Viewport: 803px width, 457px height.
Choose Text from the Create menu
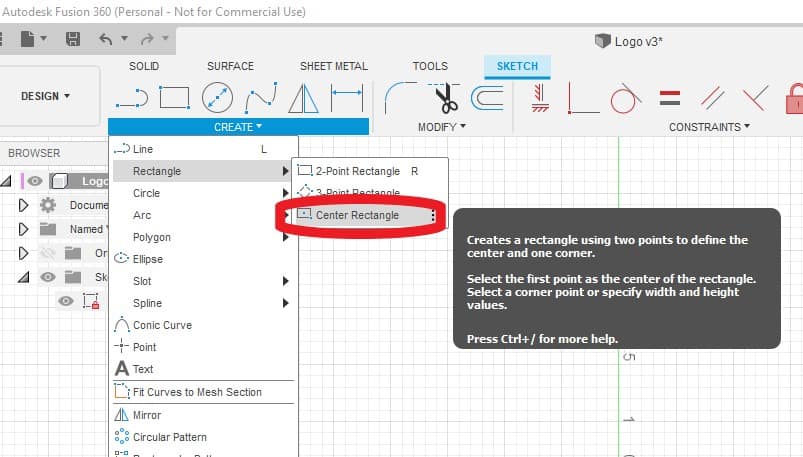coord(204,369)
